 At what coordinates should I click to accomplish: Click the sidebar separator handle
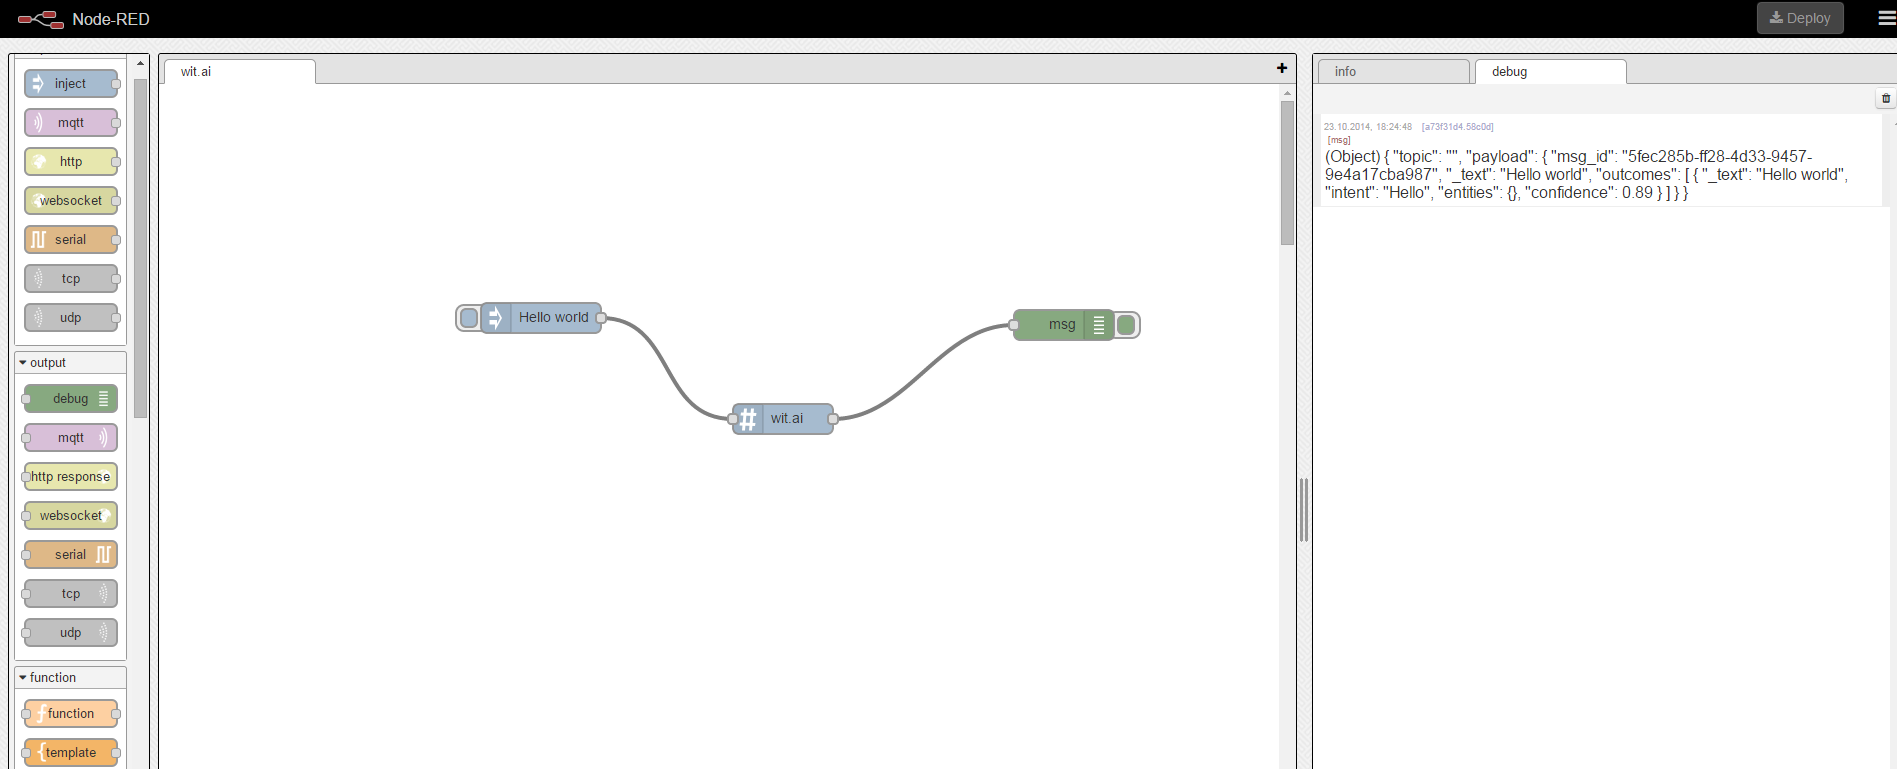[1304, 510]
